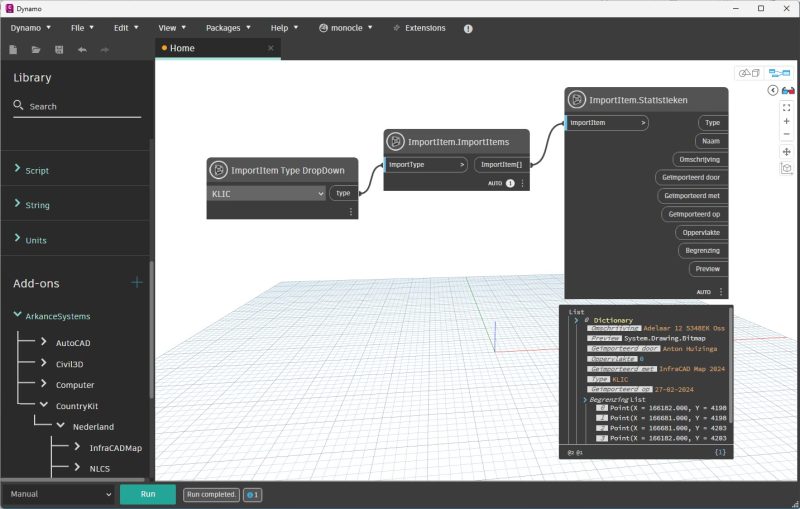Expand the String library category
Screen dimensions: 800x509
17,203
